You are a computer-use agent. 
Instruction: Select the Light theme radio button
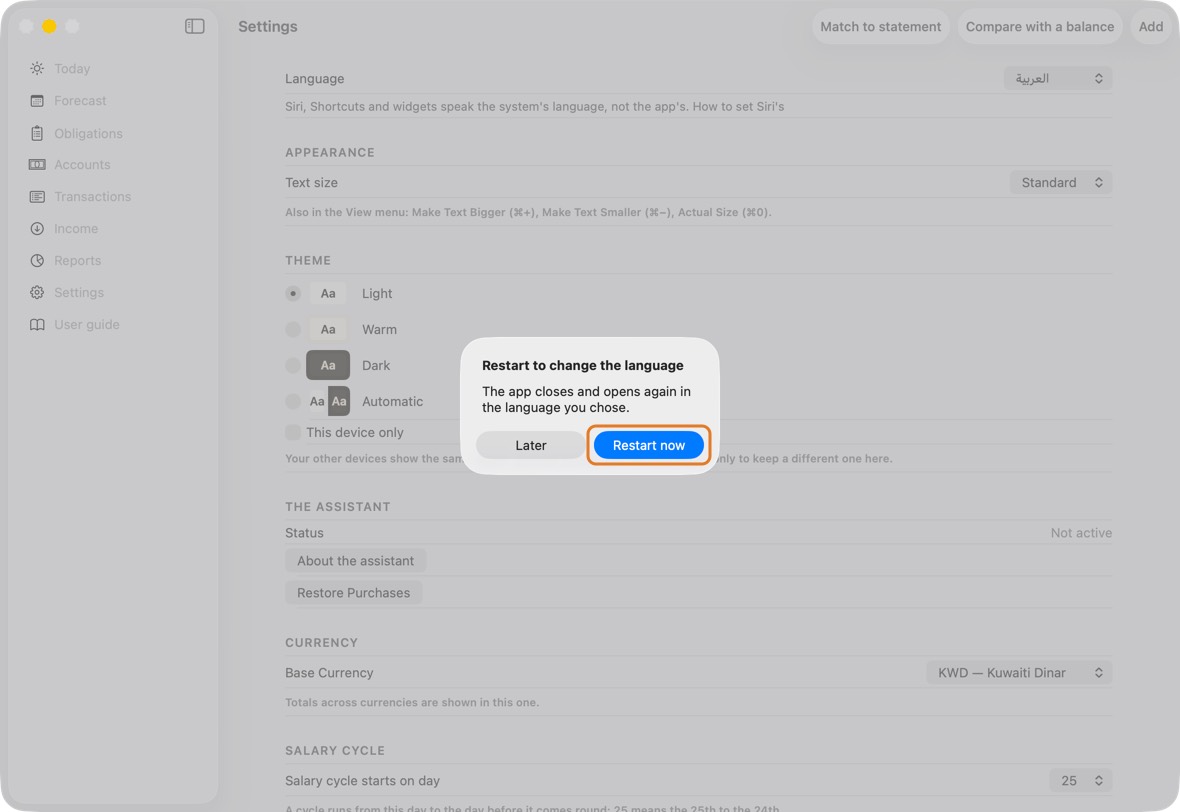293,293
